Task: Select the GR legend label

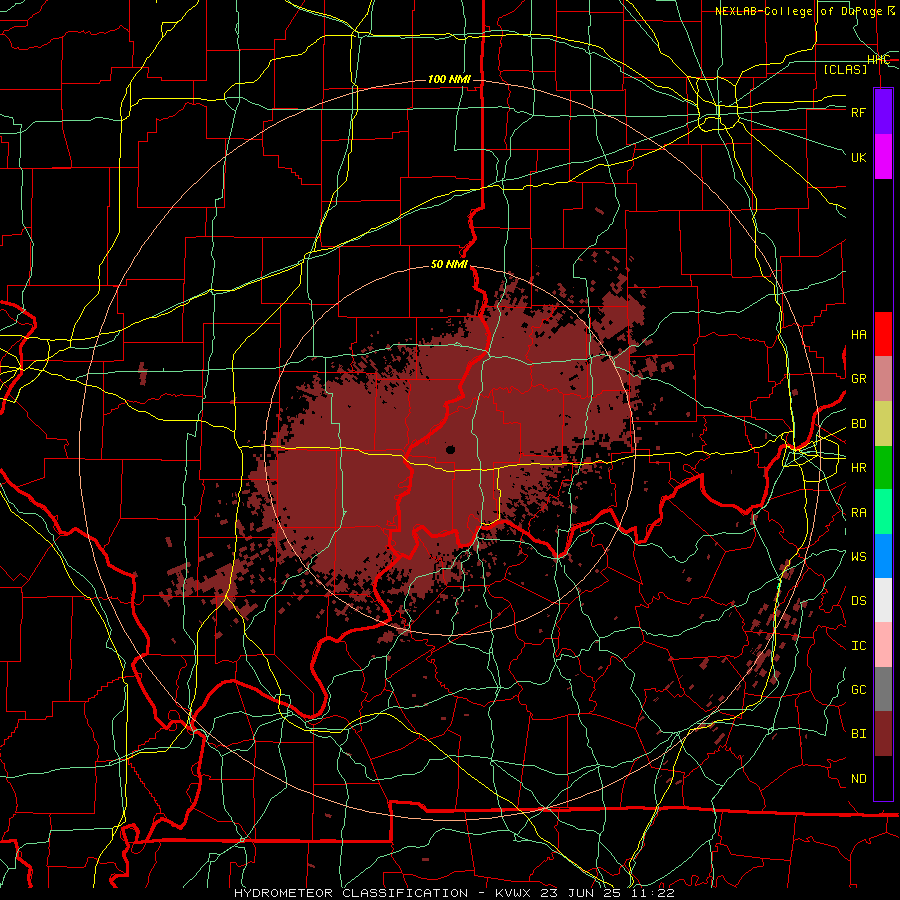Action: 858,379
